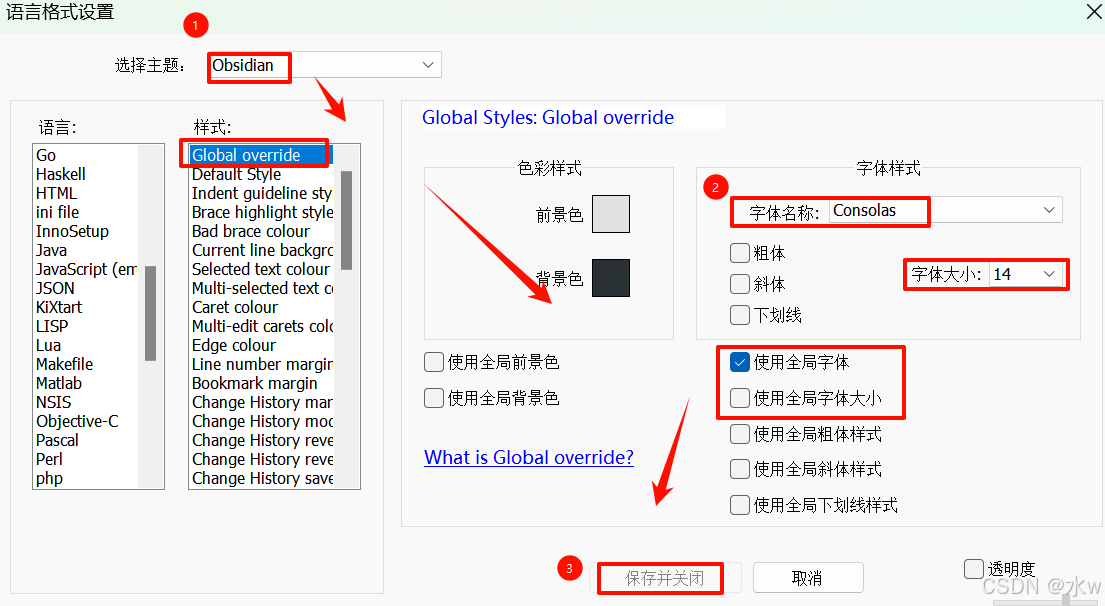Select Edge colour style entry
This screenshot has width=1105, height=606.
(x=261, y=345)
